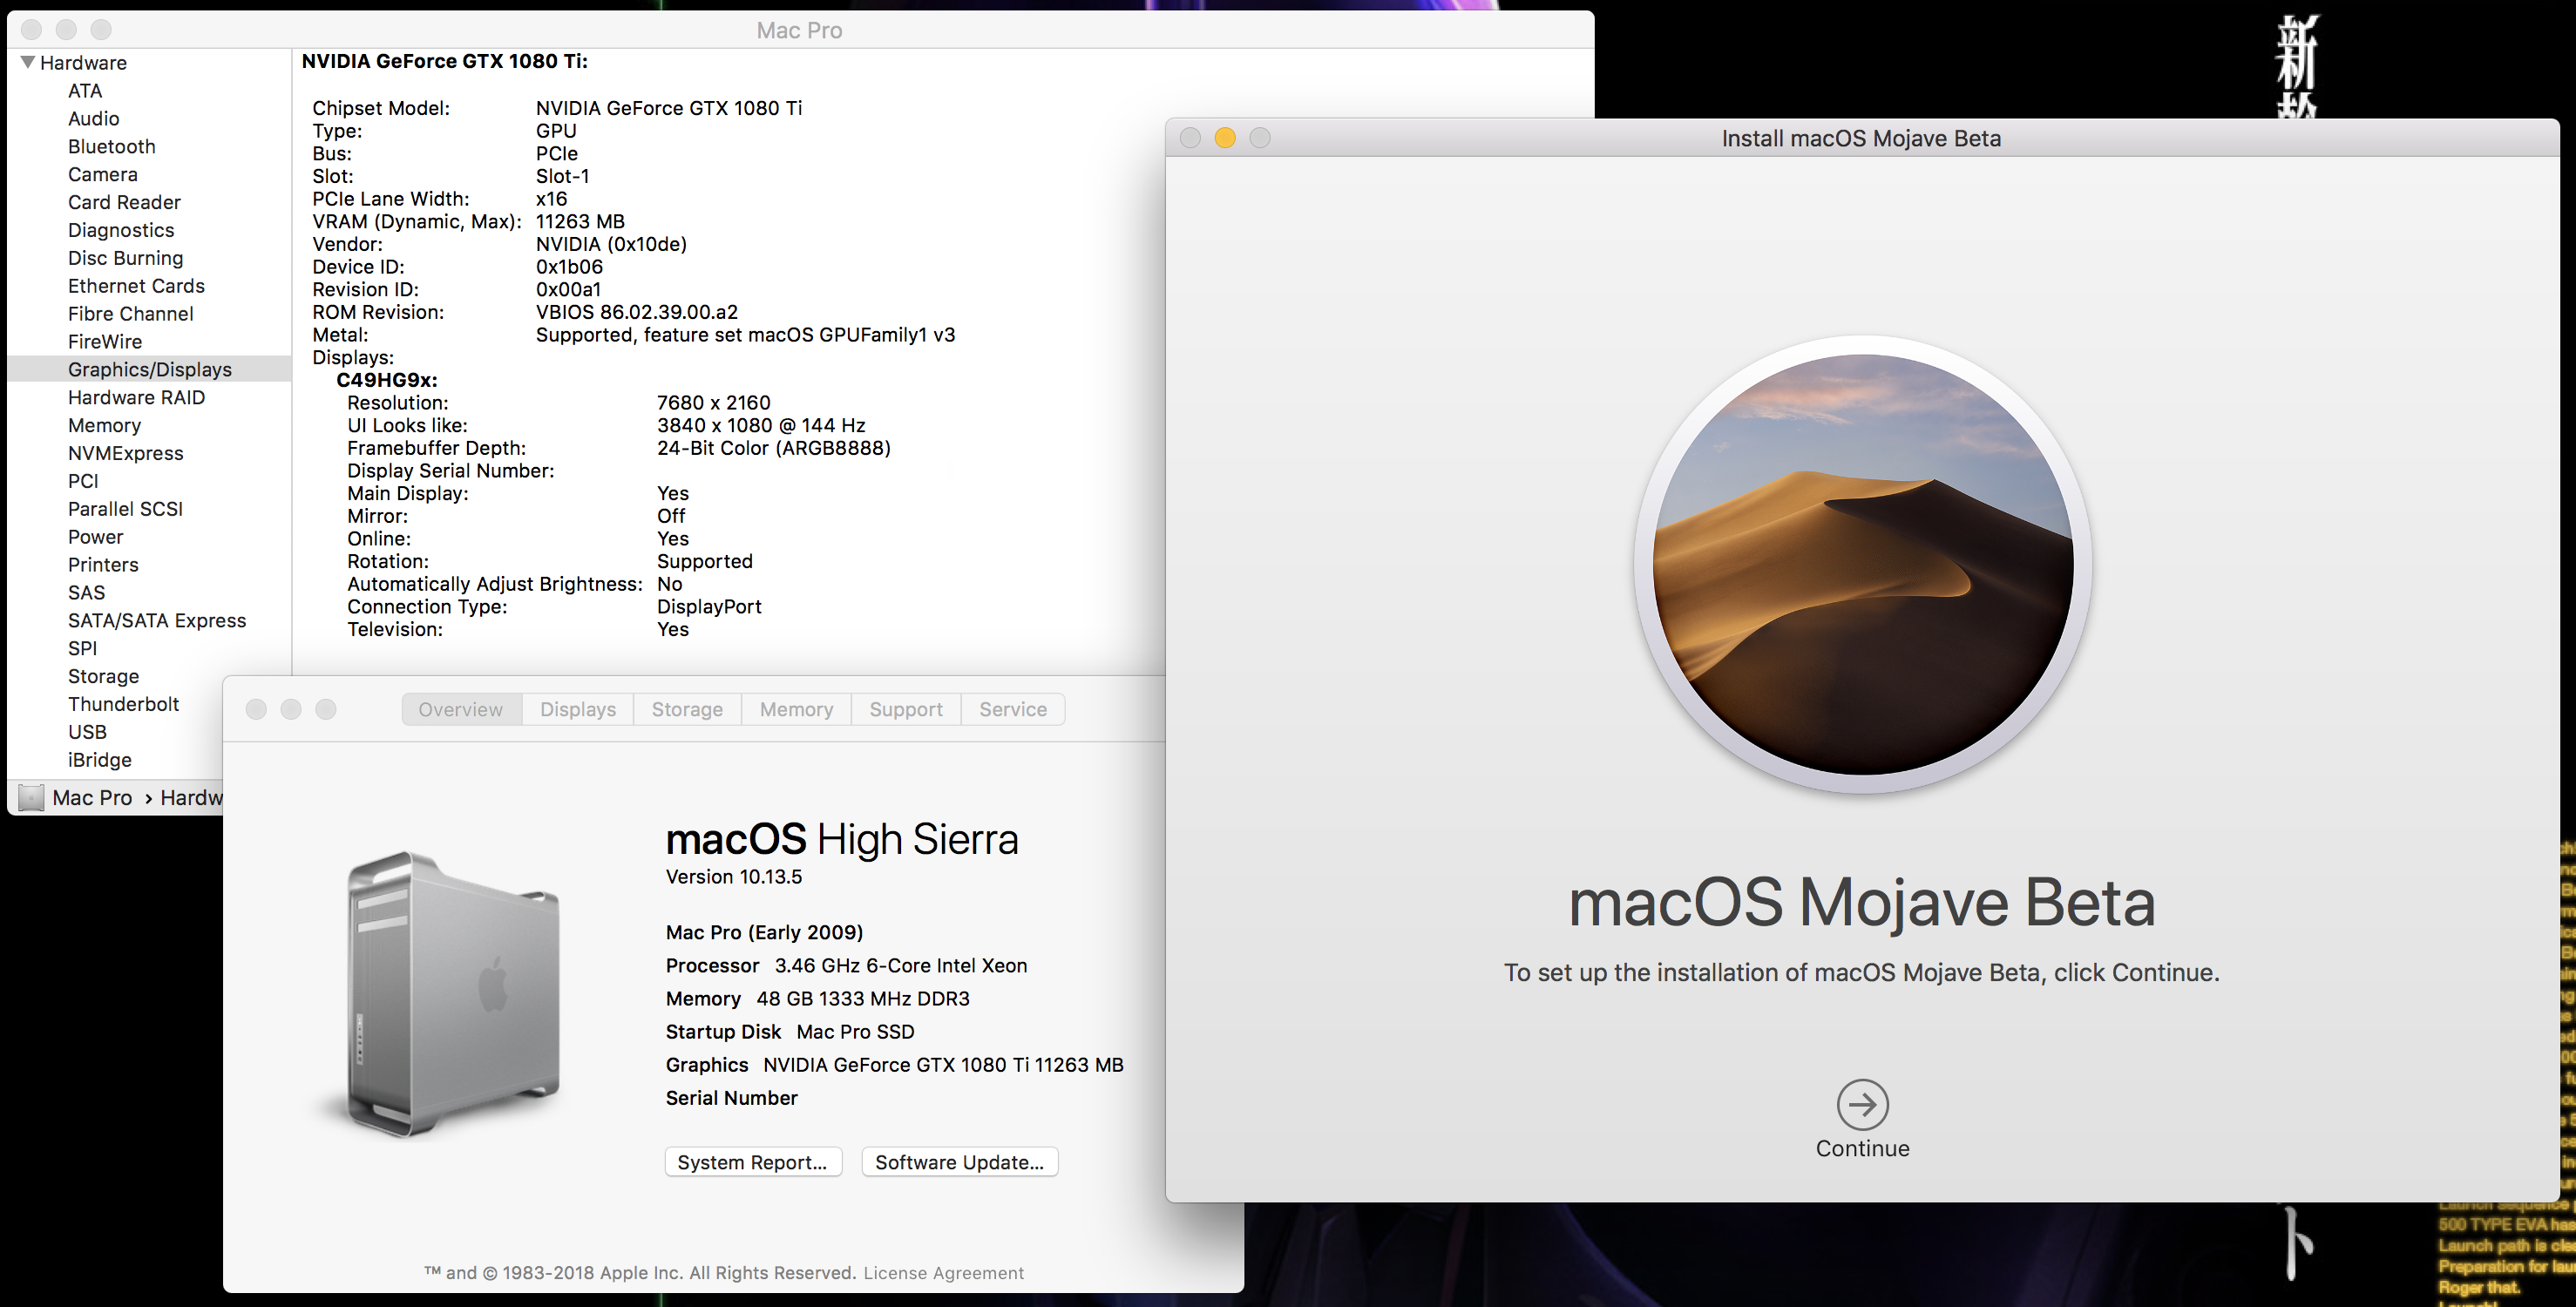
Task: Click the Software Update button
Action: [x=959, y=1162]
